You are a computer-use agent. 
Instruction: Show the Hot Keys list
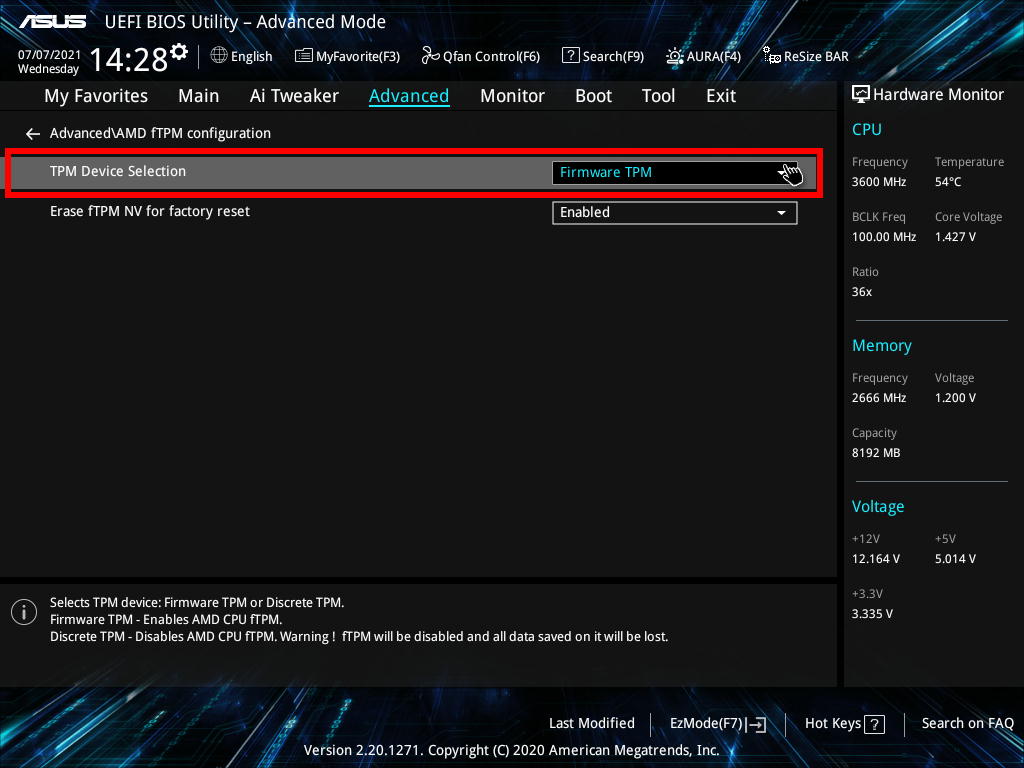(x=844, y=724)
